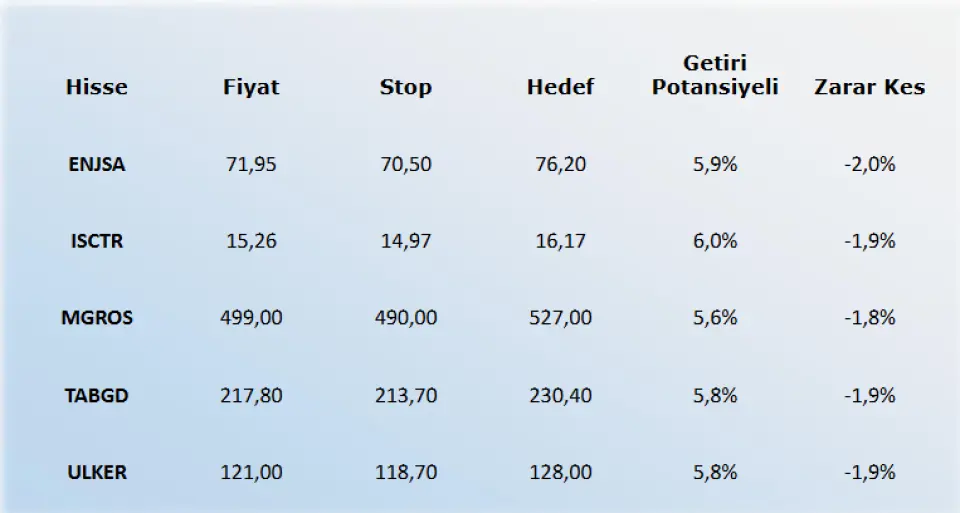
Task: Select the Fiyat column header
Action: pos(251,87)
